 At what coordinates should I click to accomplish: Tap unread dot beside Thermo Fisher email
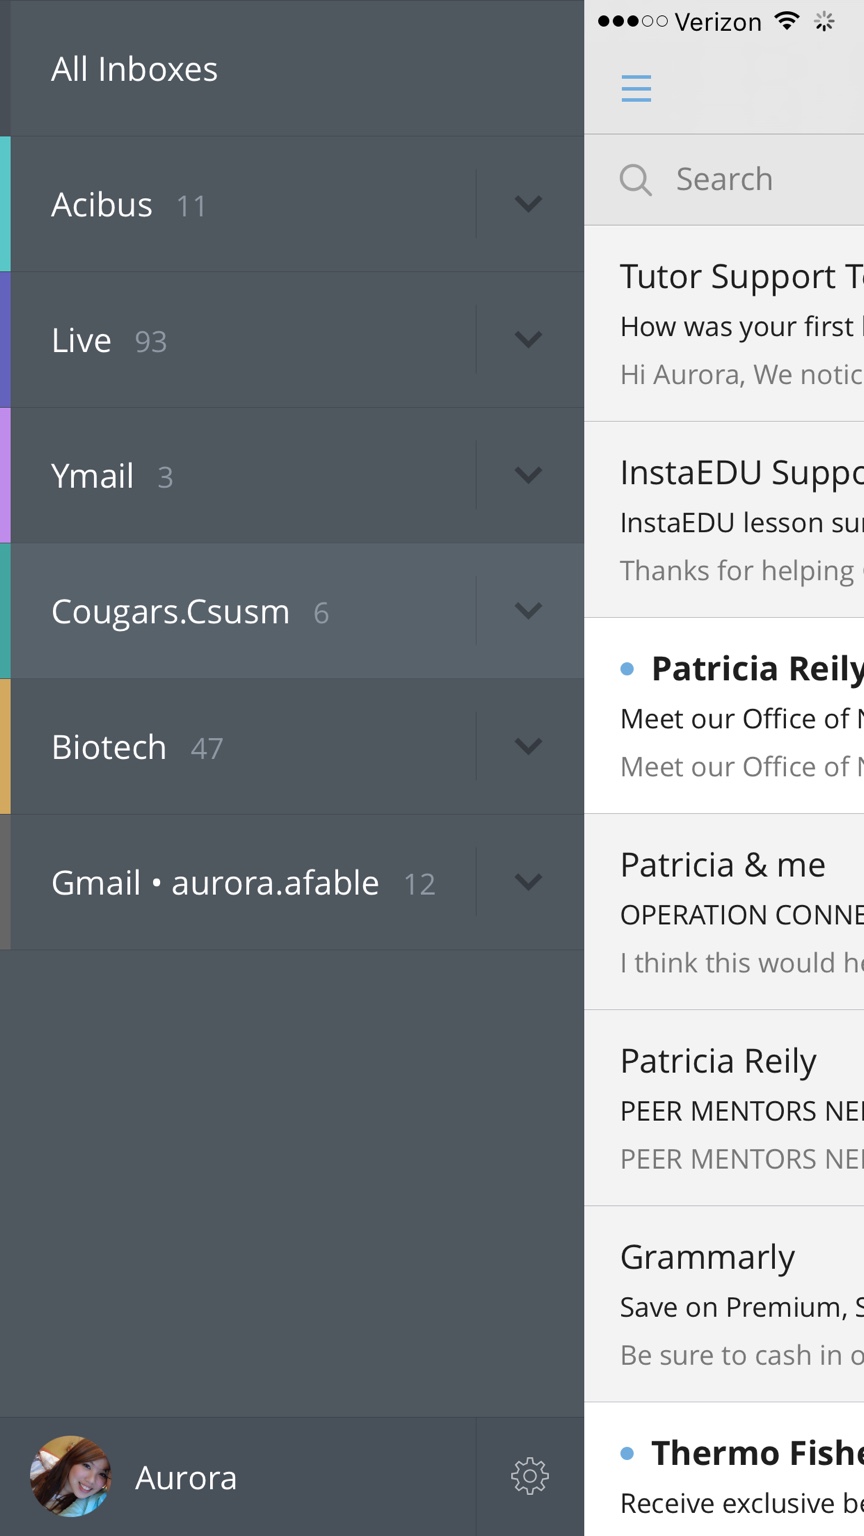pos(627,1453)
